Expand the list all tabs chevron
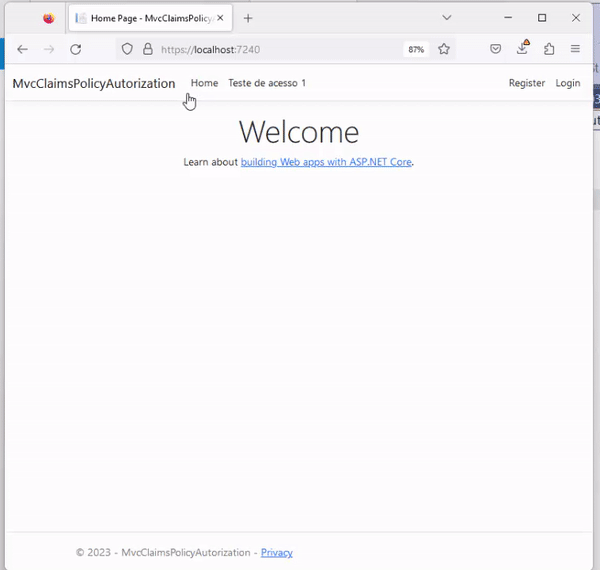The width and height of the screenshot is (600, 570). point(447,18)
